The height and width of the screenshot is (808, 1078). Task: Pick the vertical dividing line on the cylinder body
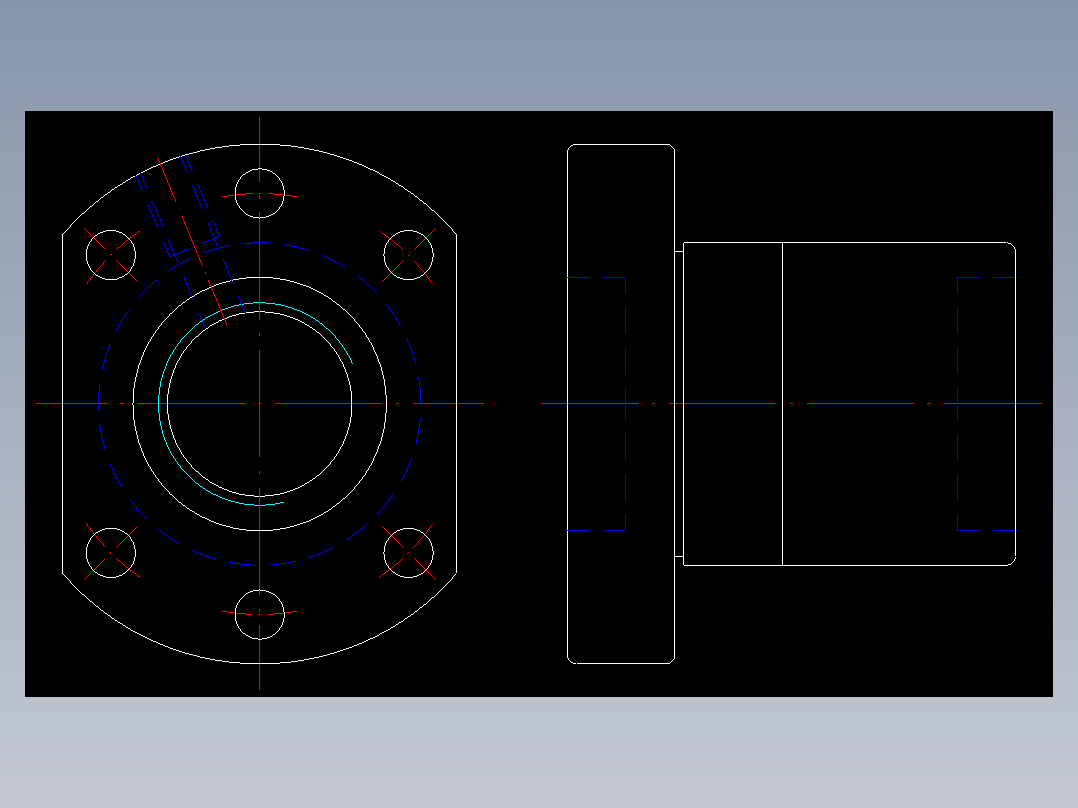[782, 404]
